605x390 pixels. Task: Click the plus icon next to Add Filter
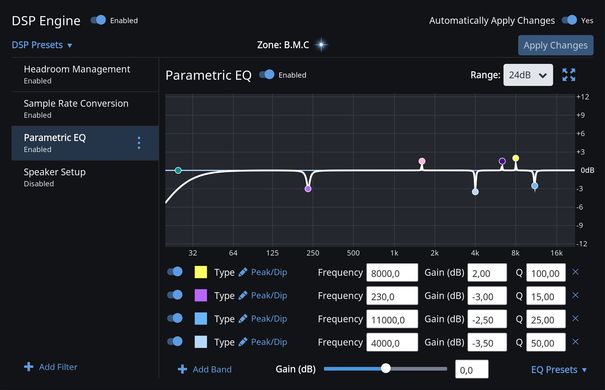(x=29, y=366)
